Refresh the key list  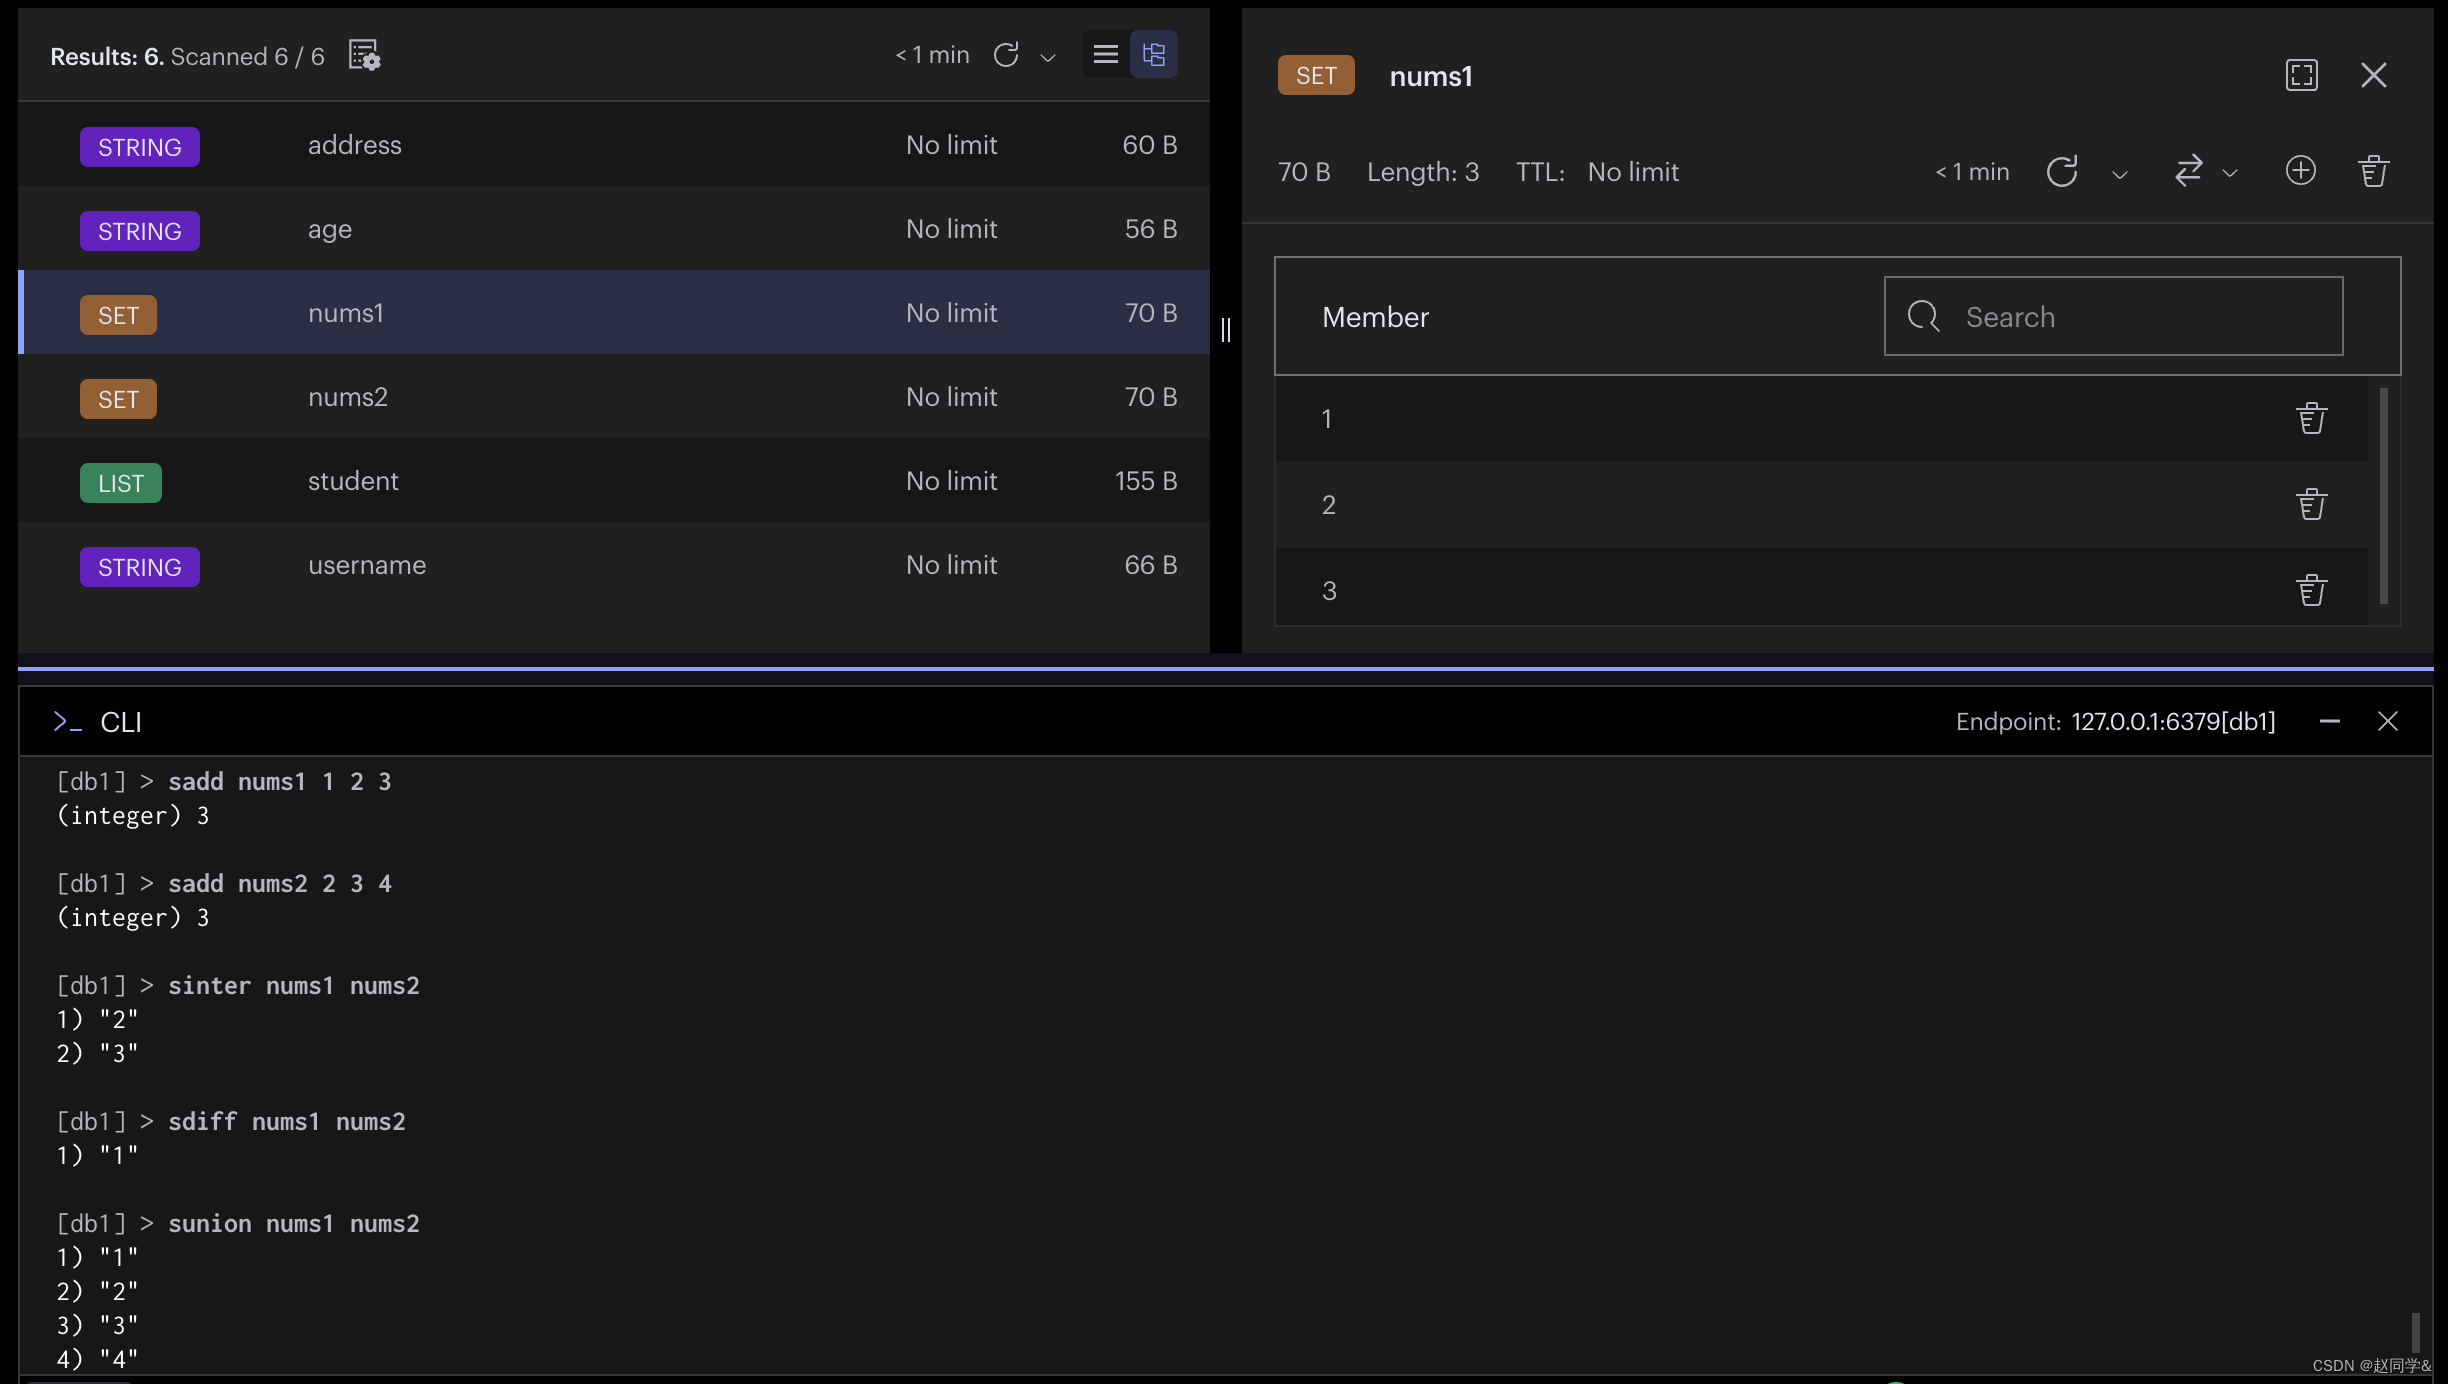(x=1006, y=55)
